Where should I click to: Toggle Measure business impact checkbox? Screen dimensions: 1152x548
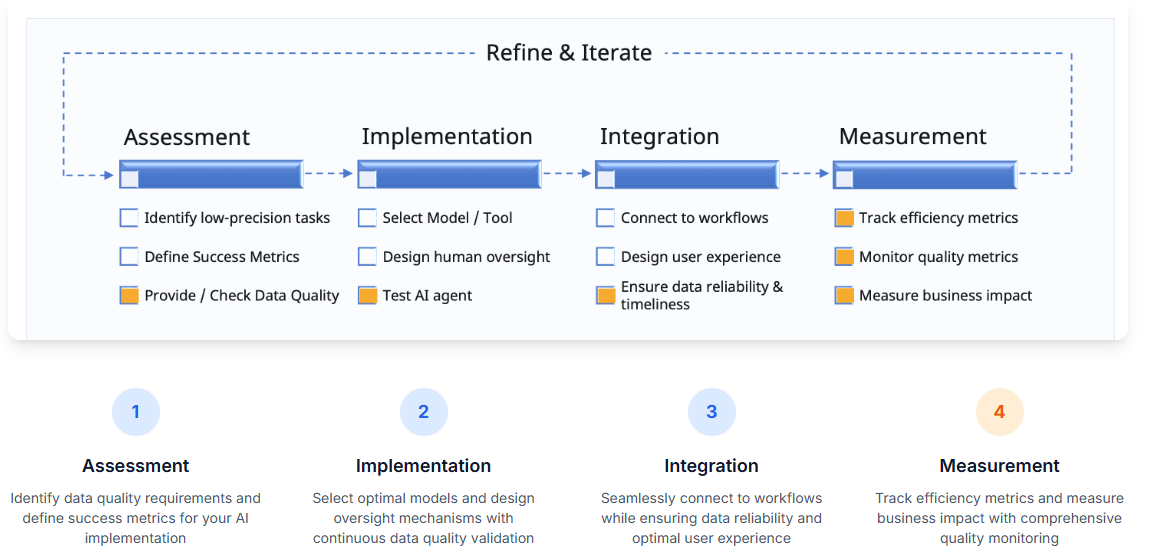(843, 296)
